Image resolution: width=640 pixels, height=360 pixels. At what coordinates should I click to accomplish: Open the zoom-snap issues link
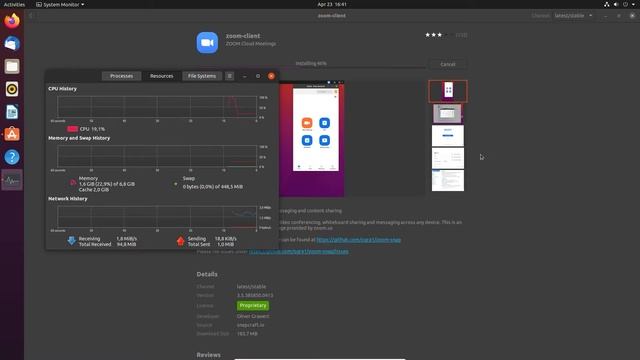[299, 251]
